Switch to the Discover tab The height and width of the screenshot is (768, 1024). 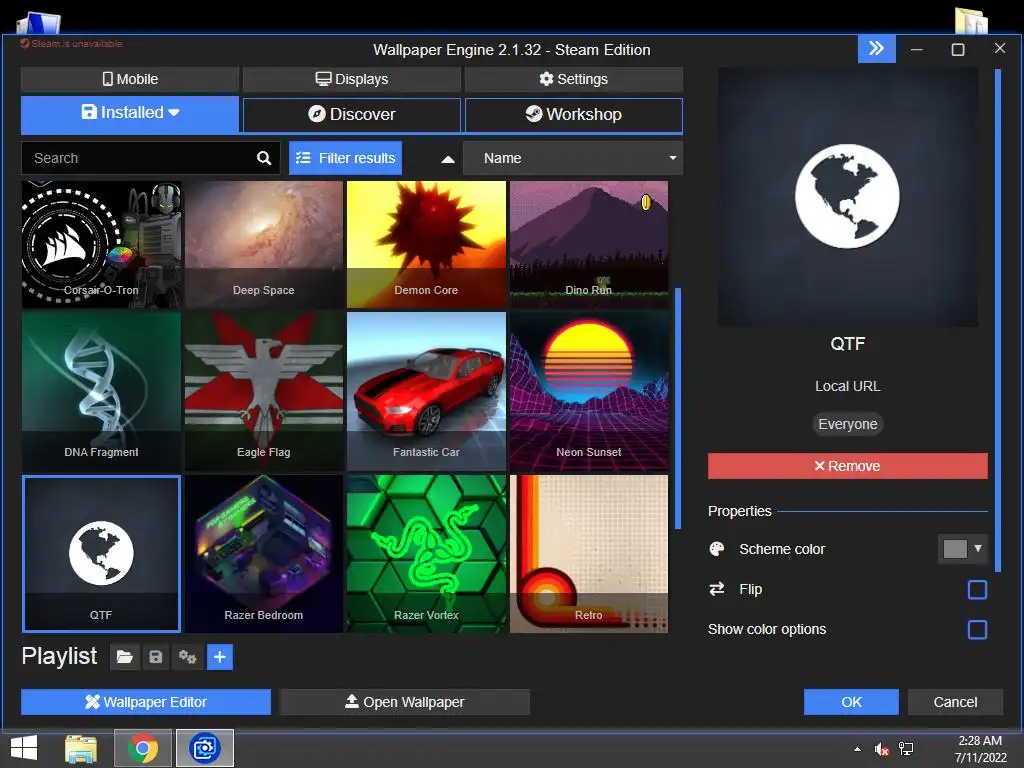click(x=352, y=114)
